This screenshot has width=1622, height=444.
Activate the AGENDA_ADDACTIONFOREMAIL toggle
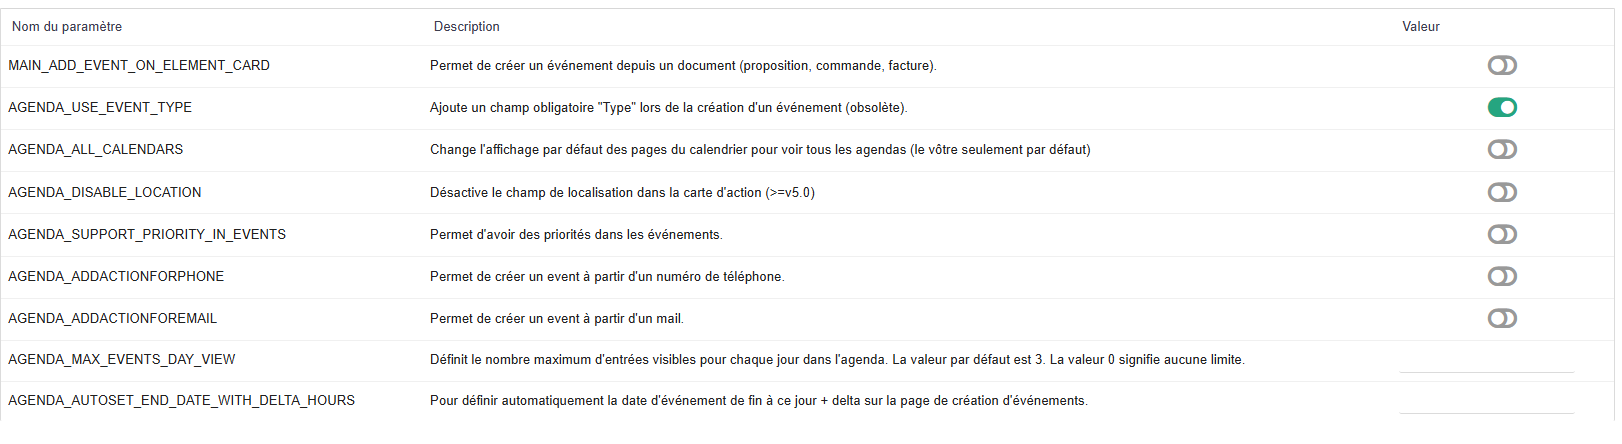pos(1502,318)
